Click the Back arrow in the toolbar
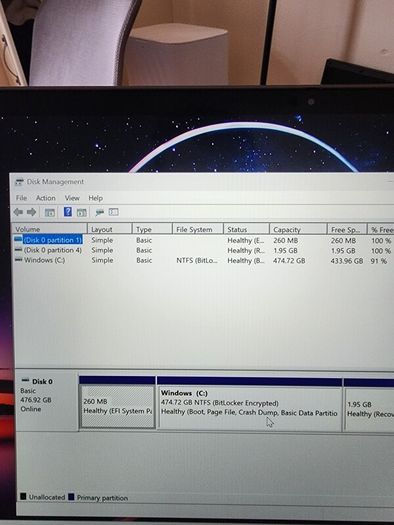Viewport: 394px width, 525px height. [18, 212]
